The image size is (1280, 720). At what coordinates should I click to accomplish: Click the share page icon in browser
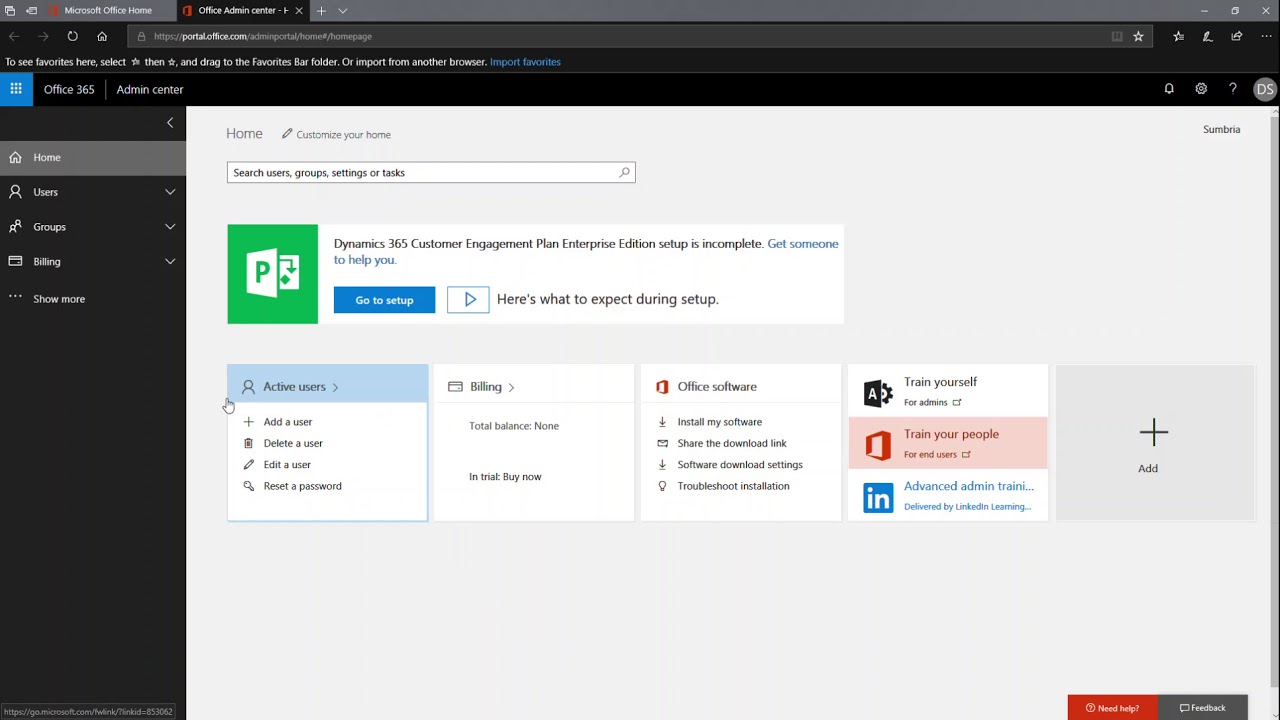pyautogui.click(x=1237, y=36)
